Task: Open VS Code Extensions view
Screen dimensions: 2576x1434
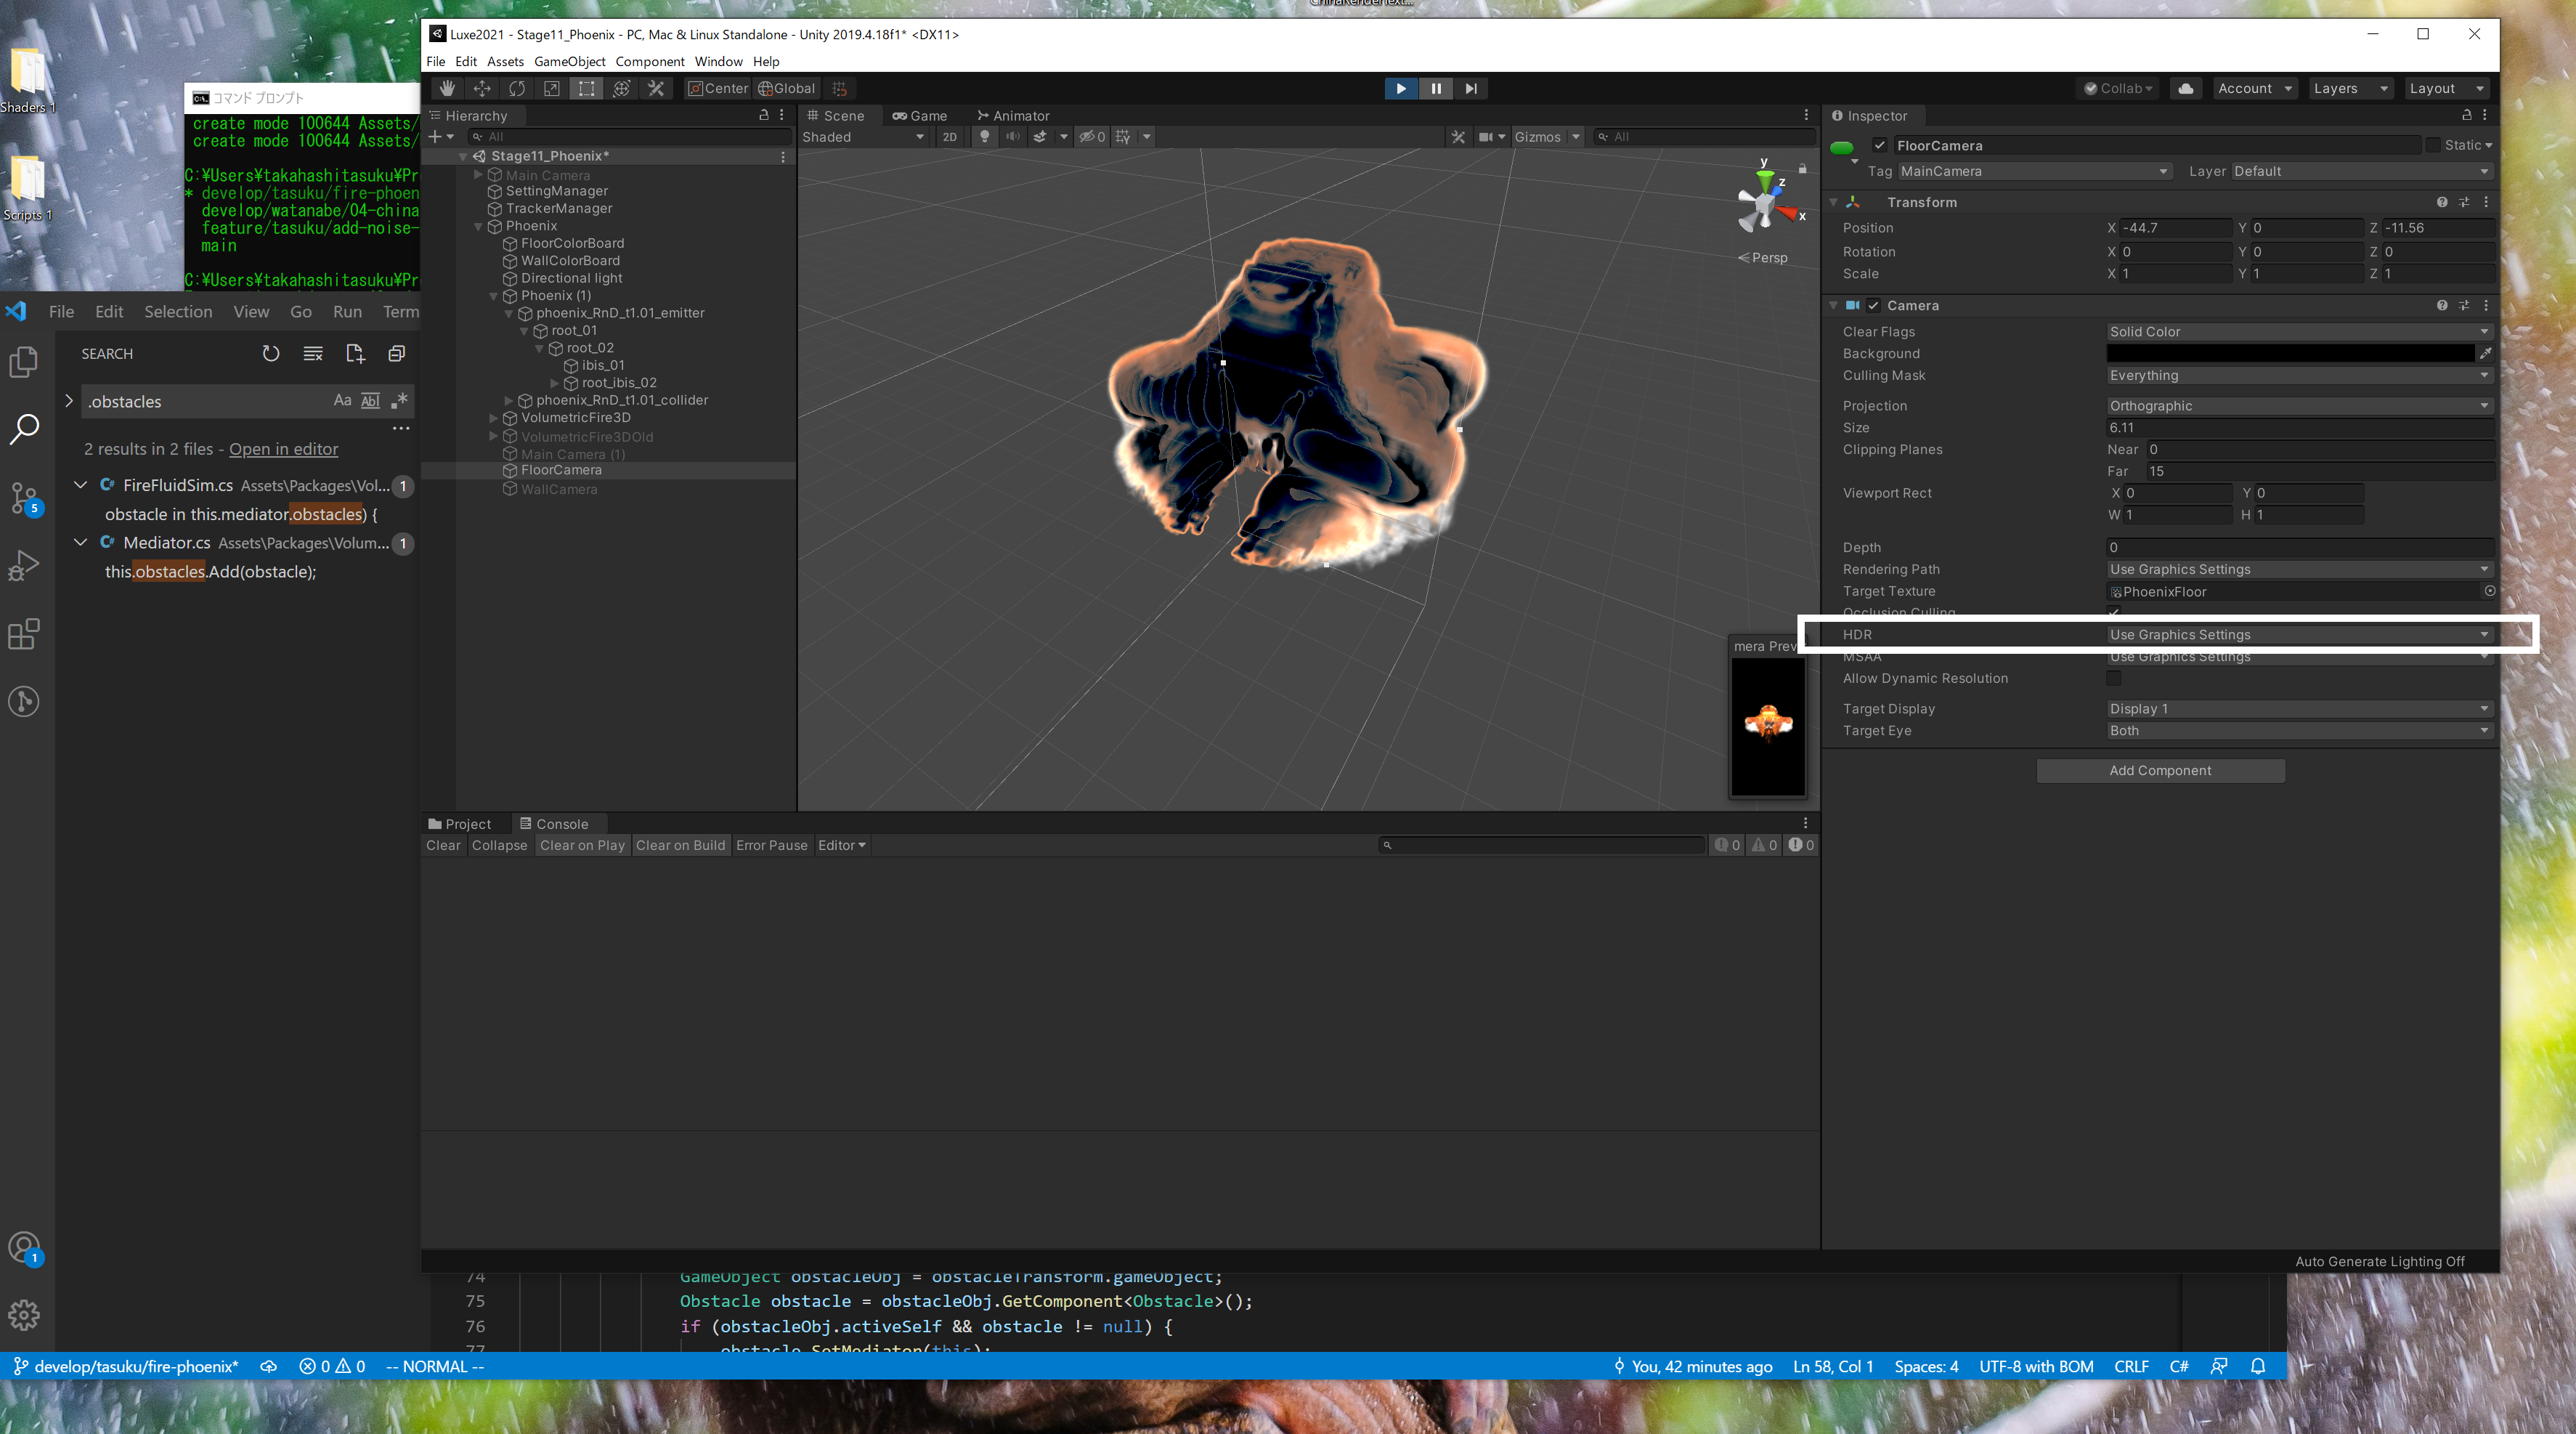Action: click(24, 634)
